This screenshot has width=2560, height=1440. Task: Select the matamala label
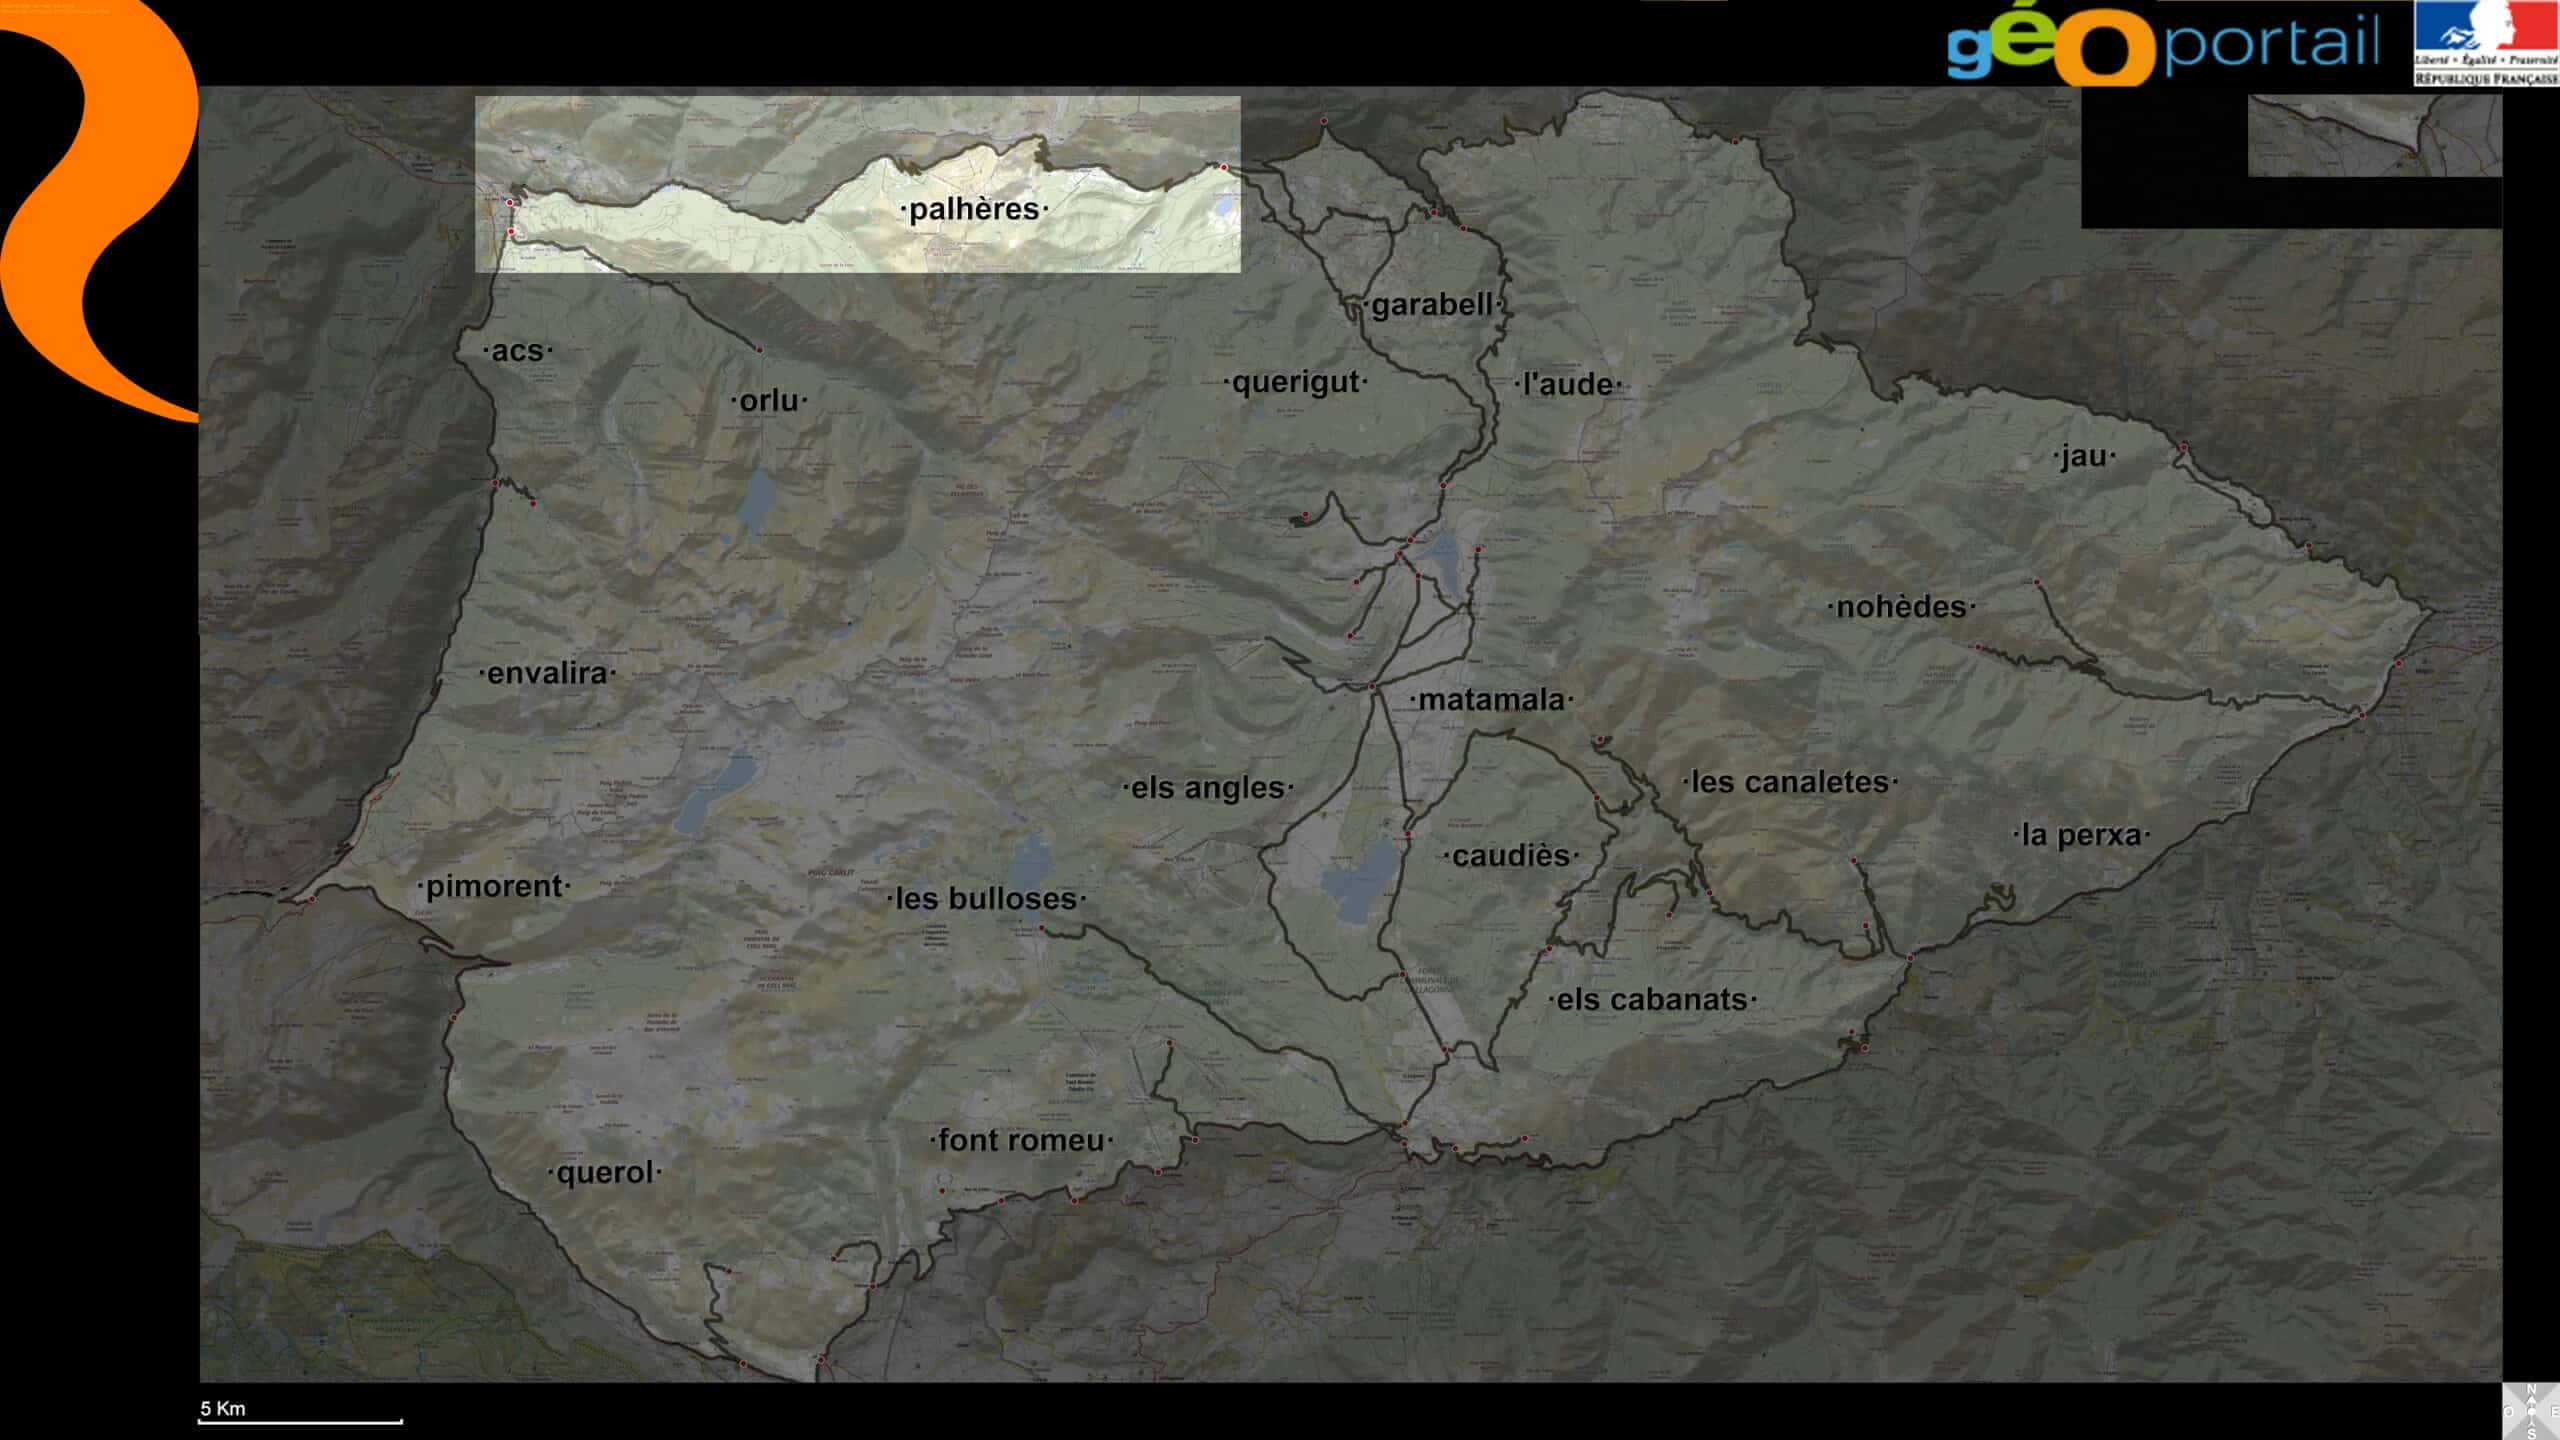click(1491, 700)
